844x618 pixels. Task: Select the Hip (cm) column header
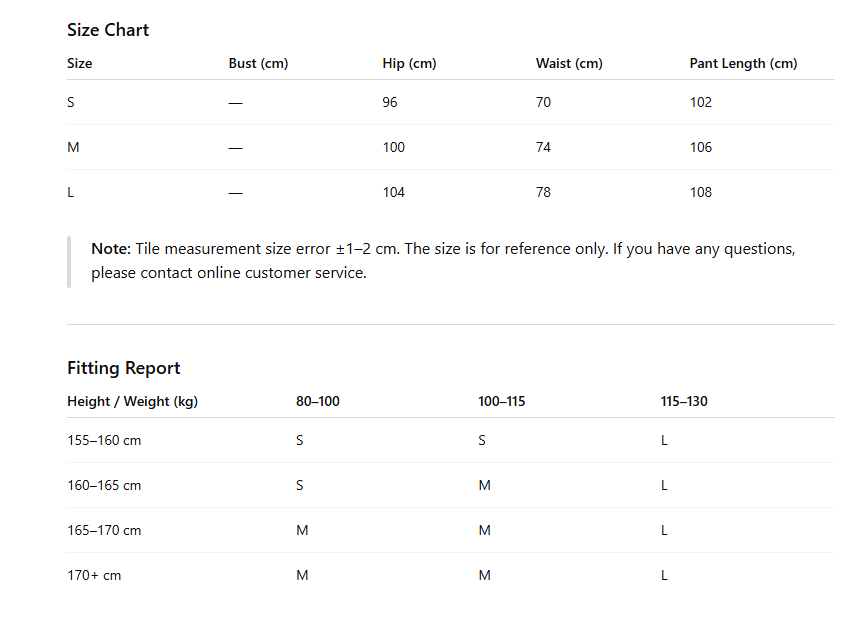click(409, 64)
